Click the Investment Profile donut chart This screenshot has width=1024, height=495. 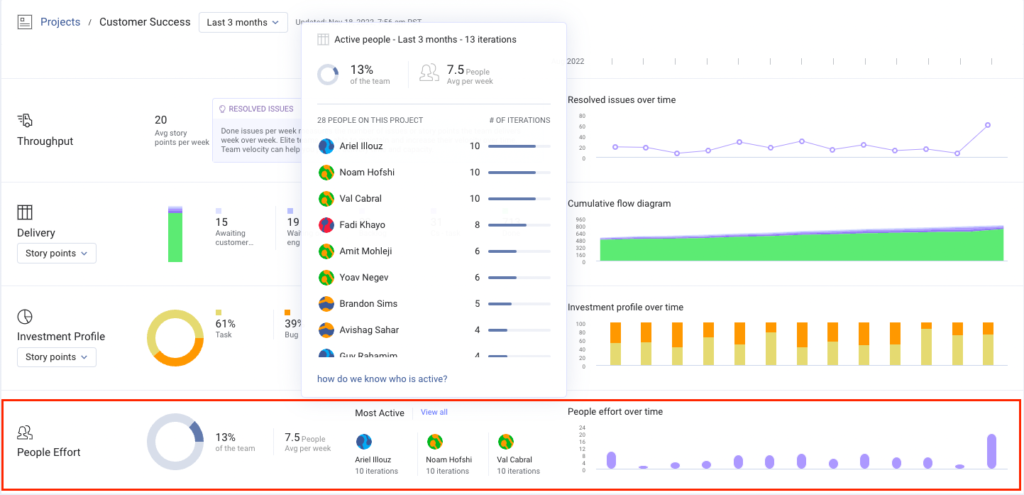pos(175,338)
